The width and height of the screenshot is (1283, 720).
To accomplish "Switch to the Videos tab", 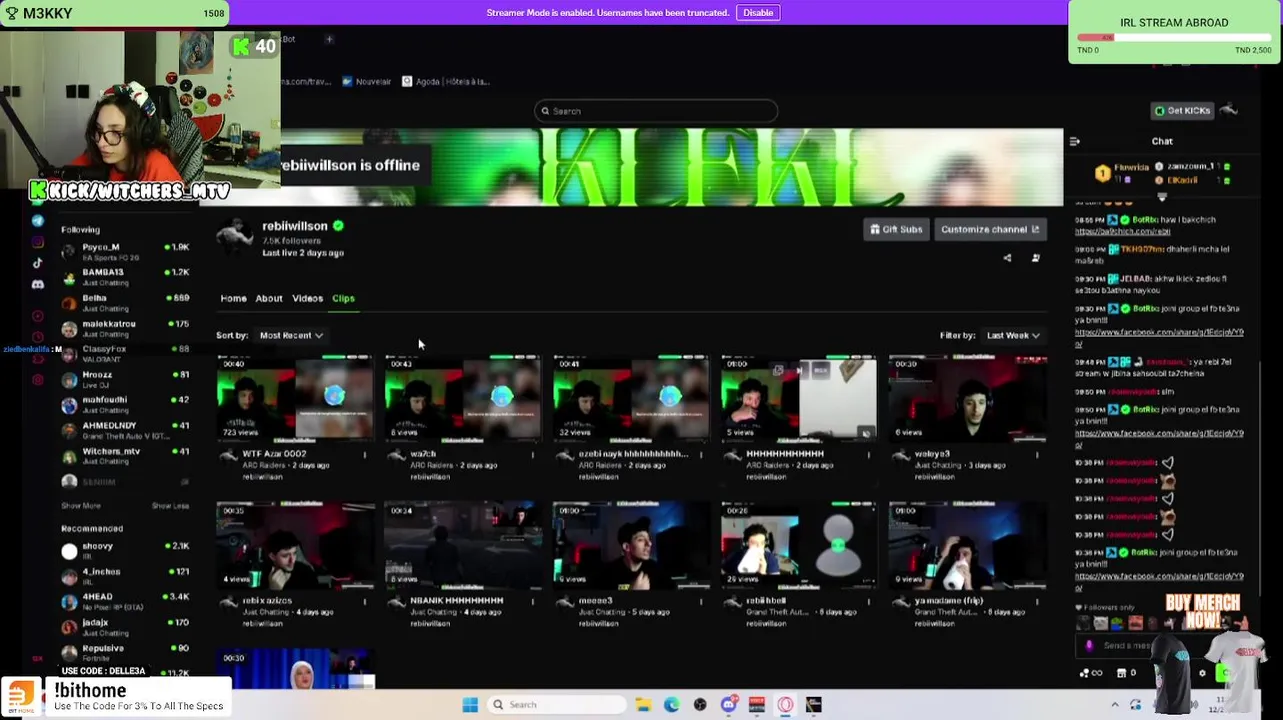I will [307, 298].
